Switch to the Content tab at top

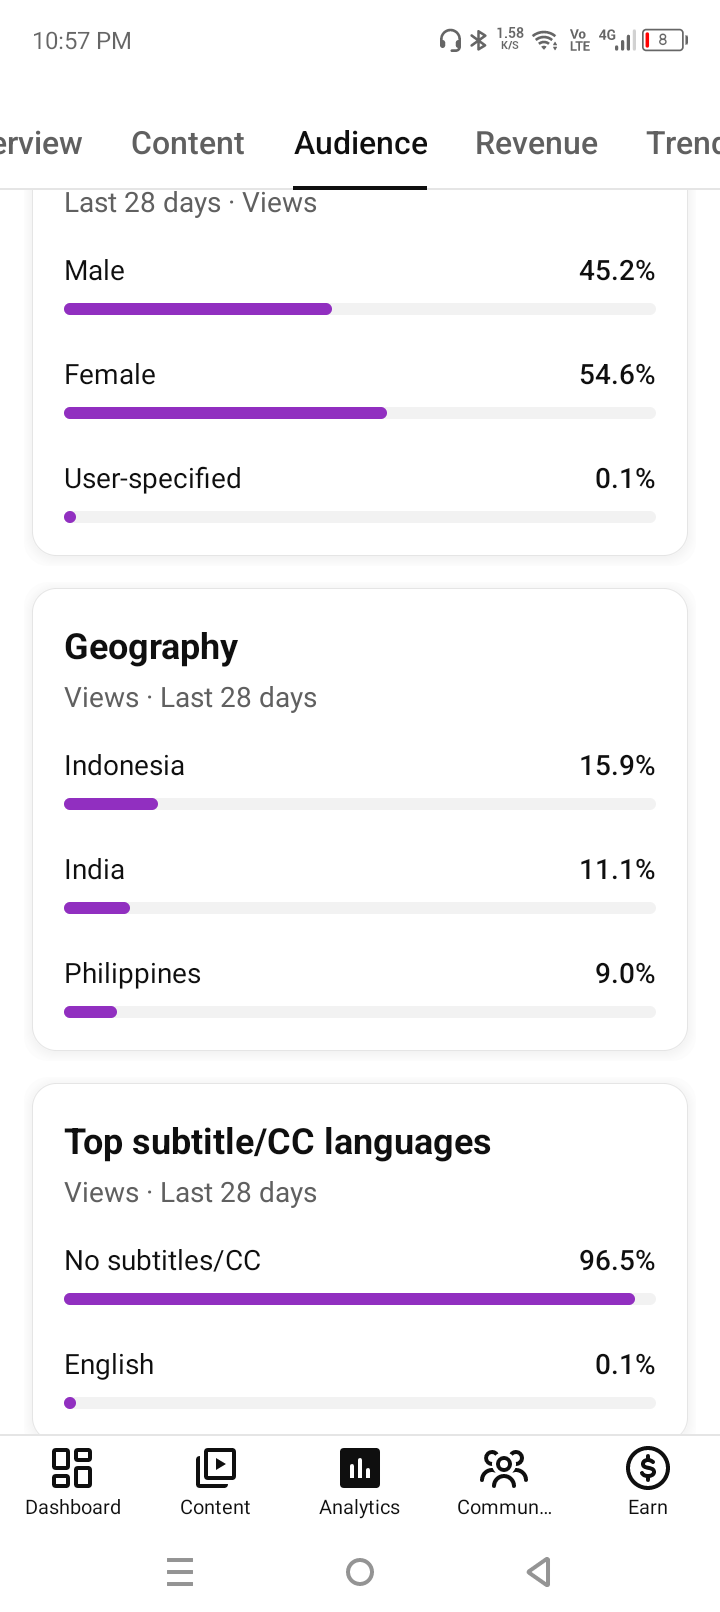point(188,143)
